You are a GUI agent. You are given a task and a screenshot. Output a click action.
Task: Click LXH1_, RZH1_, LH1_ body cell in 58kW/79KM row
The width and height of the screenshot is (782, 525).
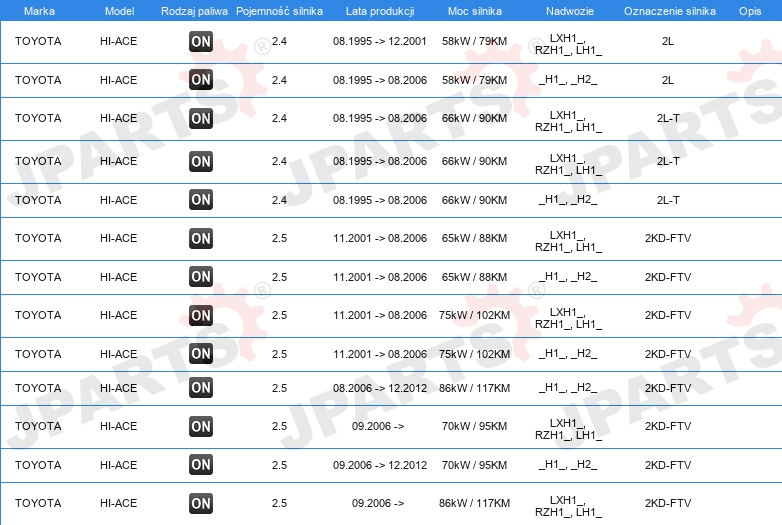click(569, 44)
